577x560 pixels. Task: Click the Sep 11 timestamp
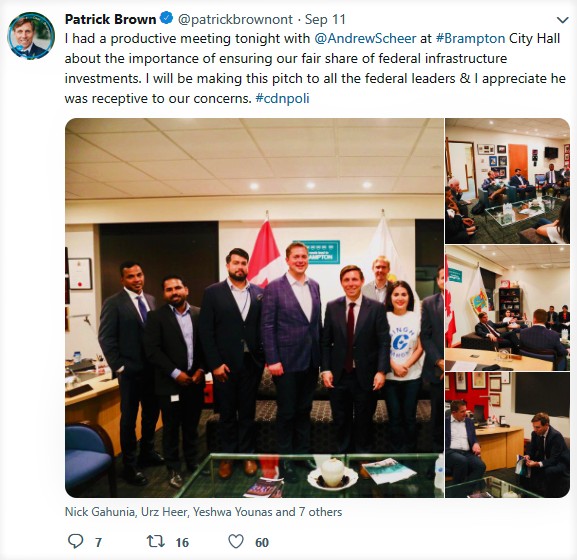tap(325, 20)
